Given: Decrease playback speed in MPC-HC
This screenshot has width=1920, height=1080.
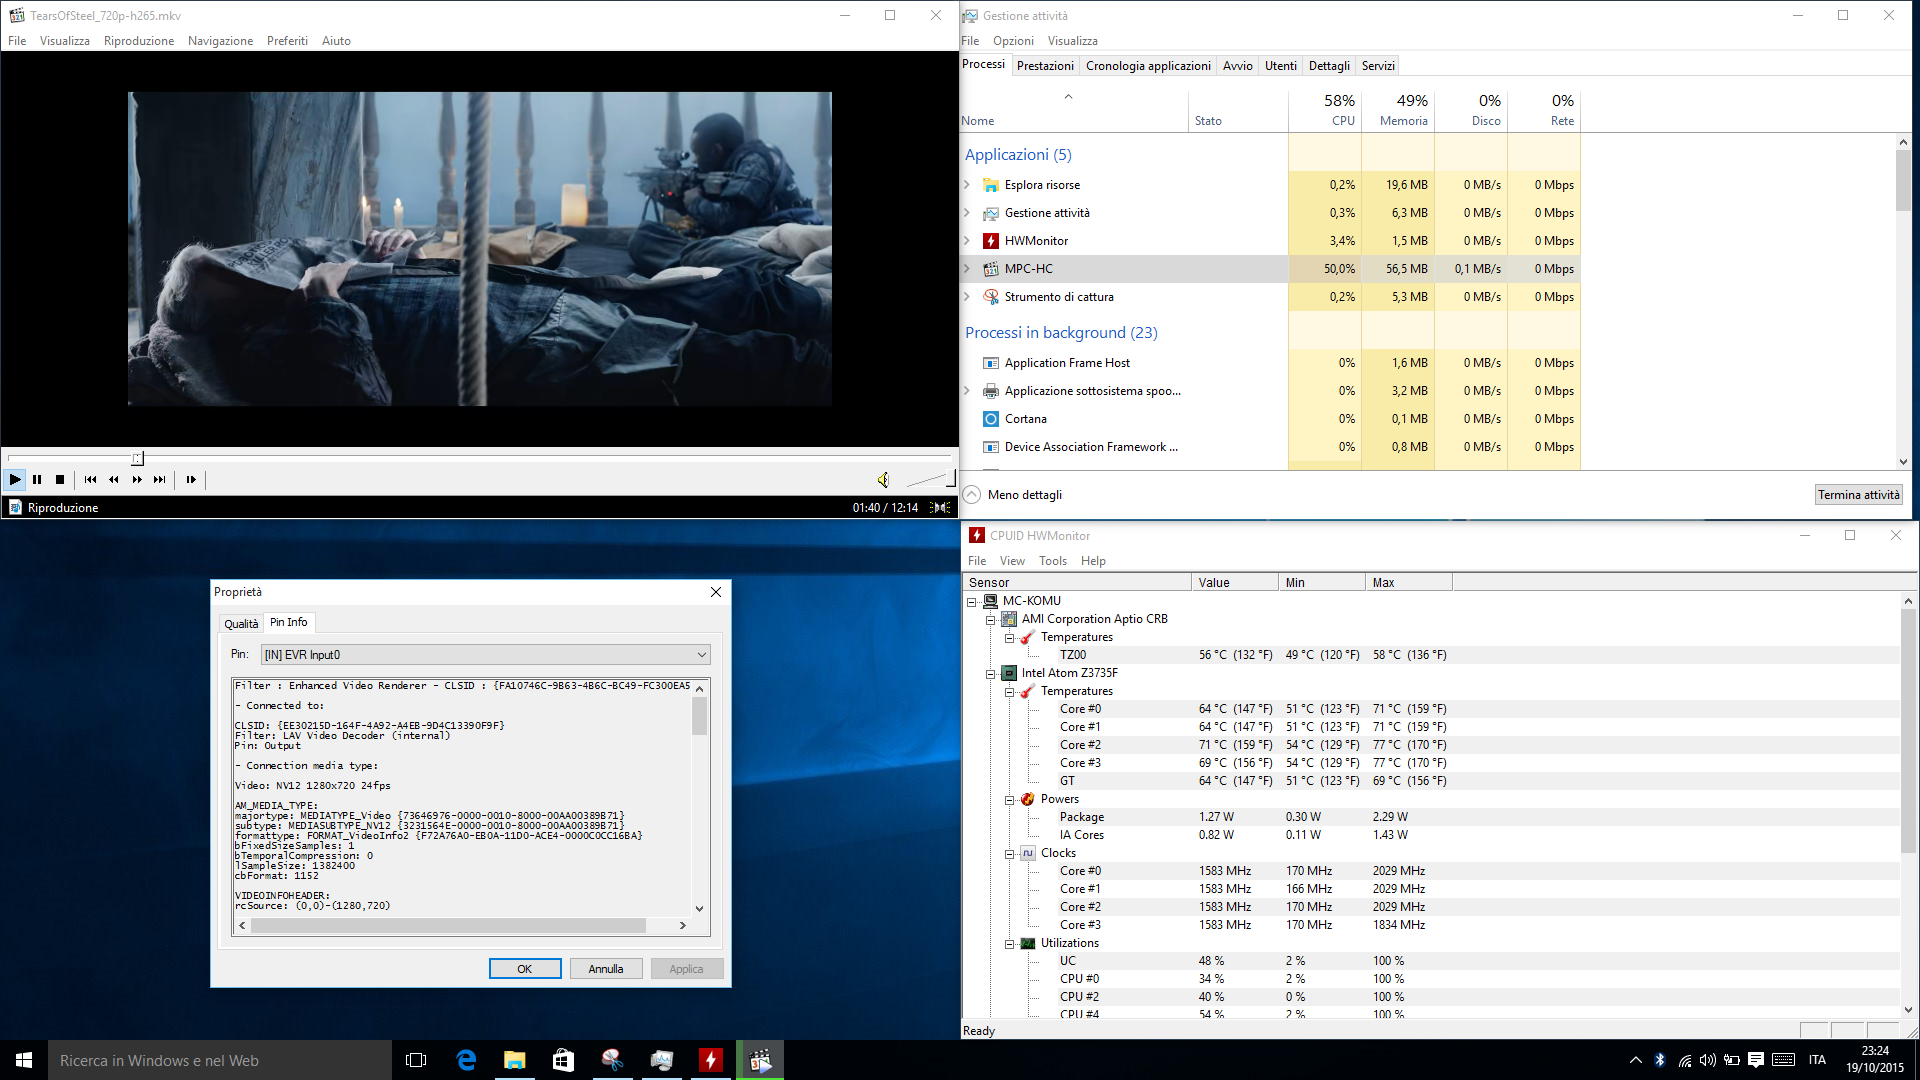Looking at the screenshot, I should [x=114, y=480].
